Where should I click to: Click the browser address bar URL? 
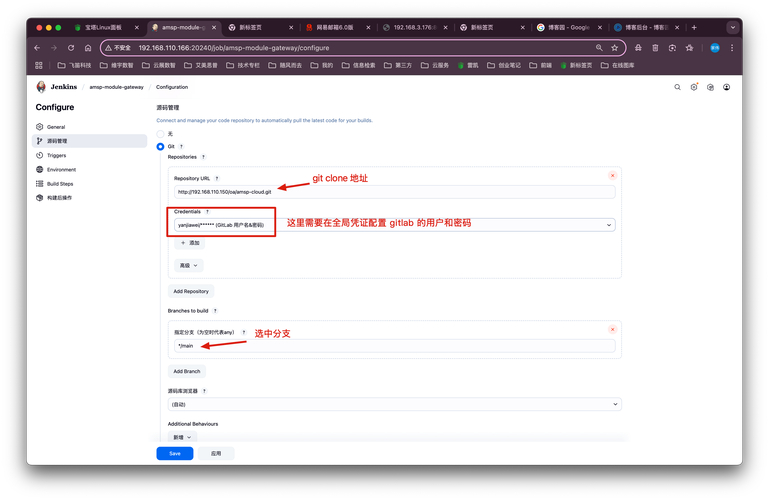pos(233,48)
